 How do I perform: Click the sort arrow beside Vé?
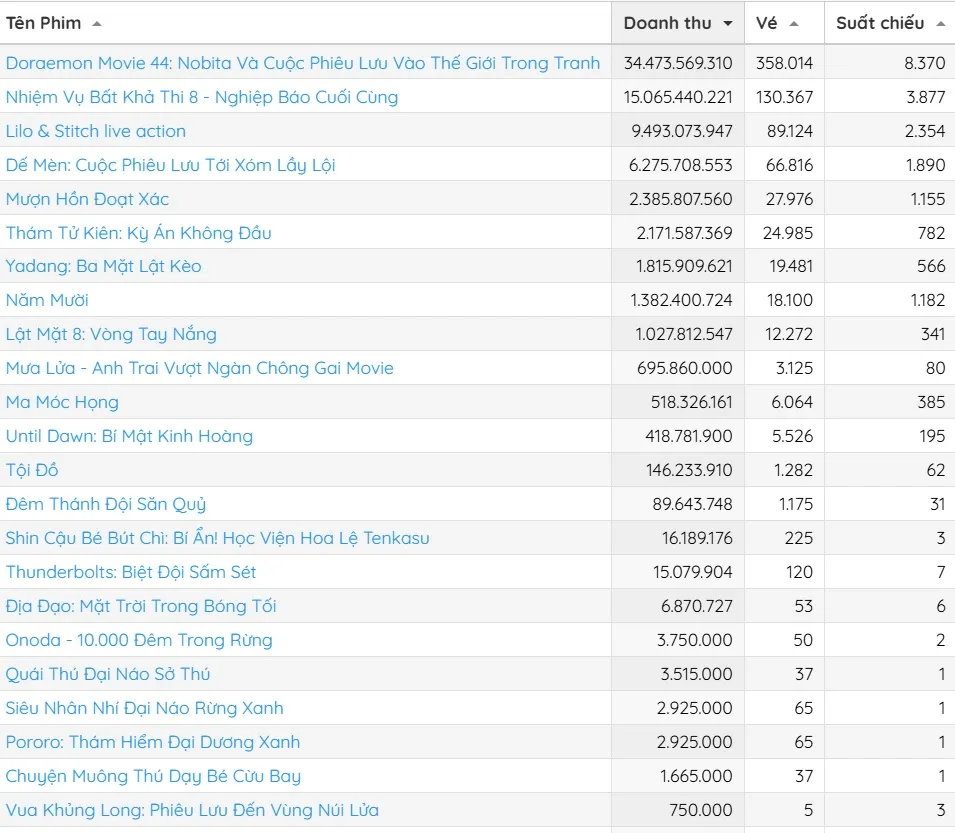point(793,23)
